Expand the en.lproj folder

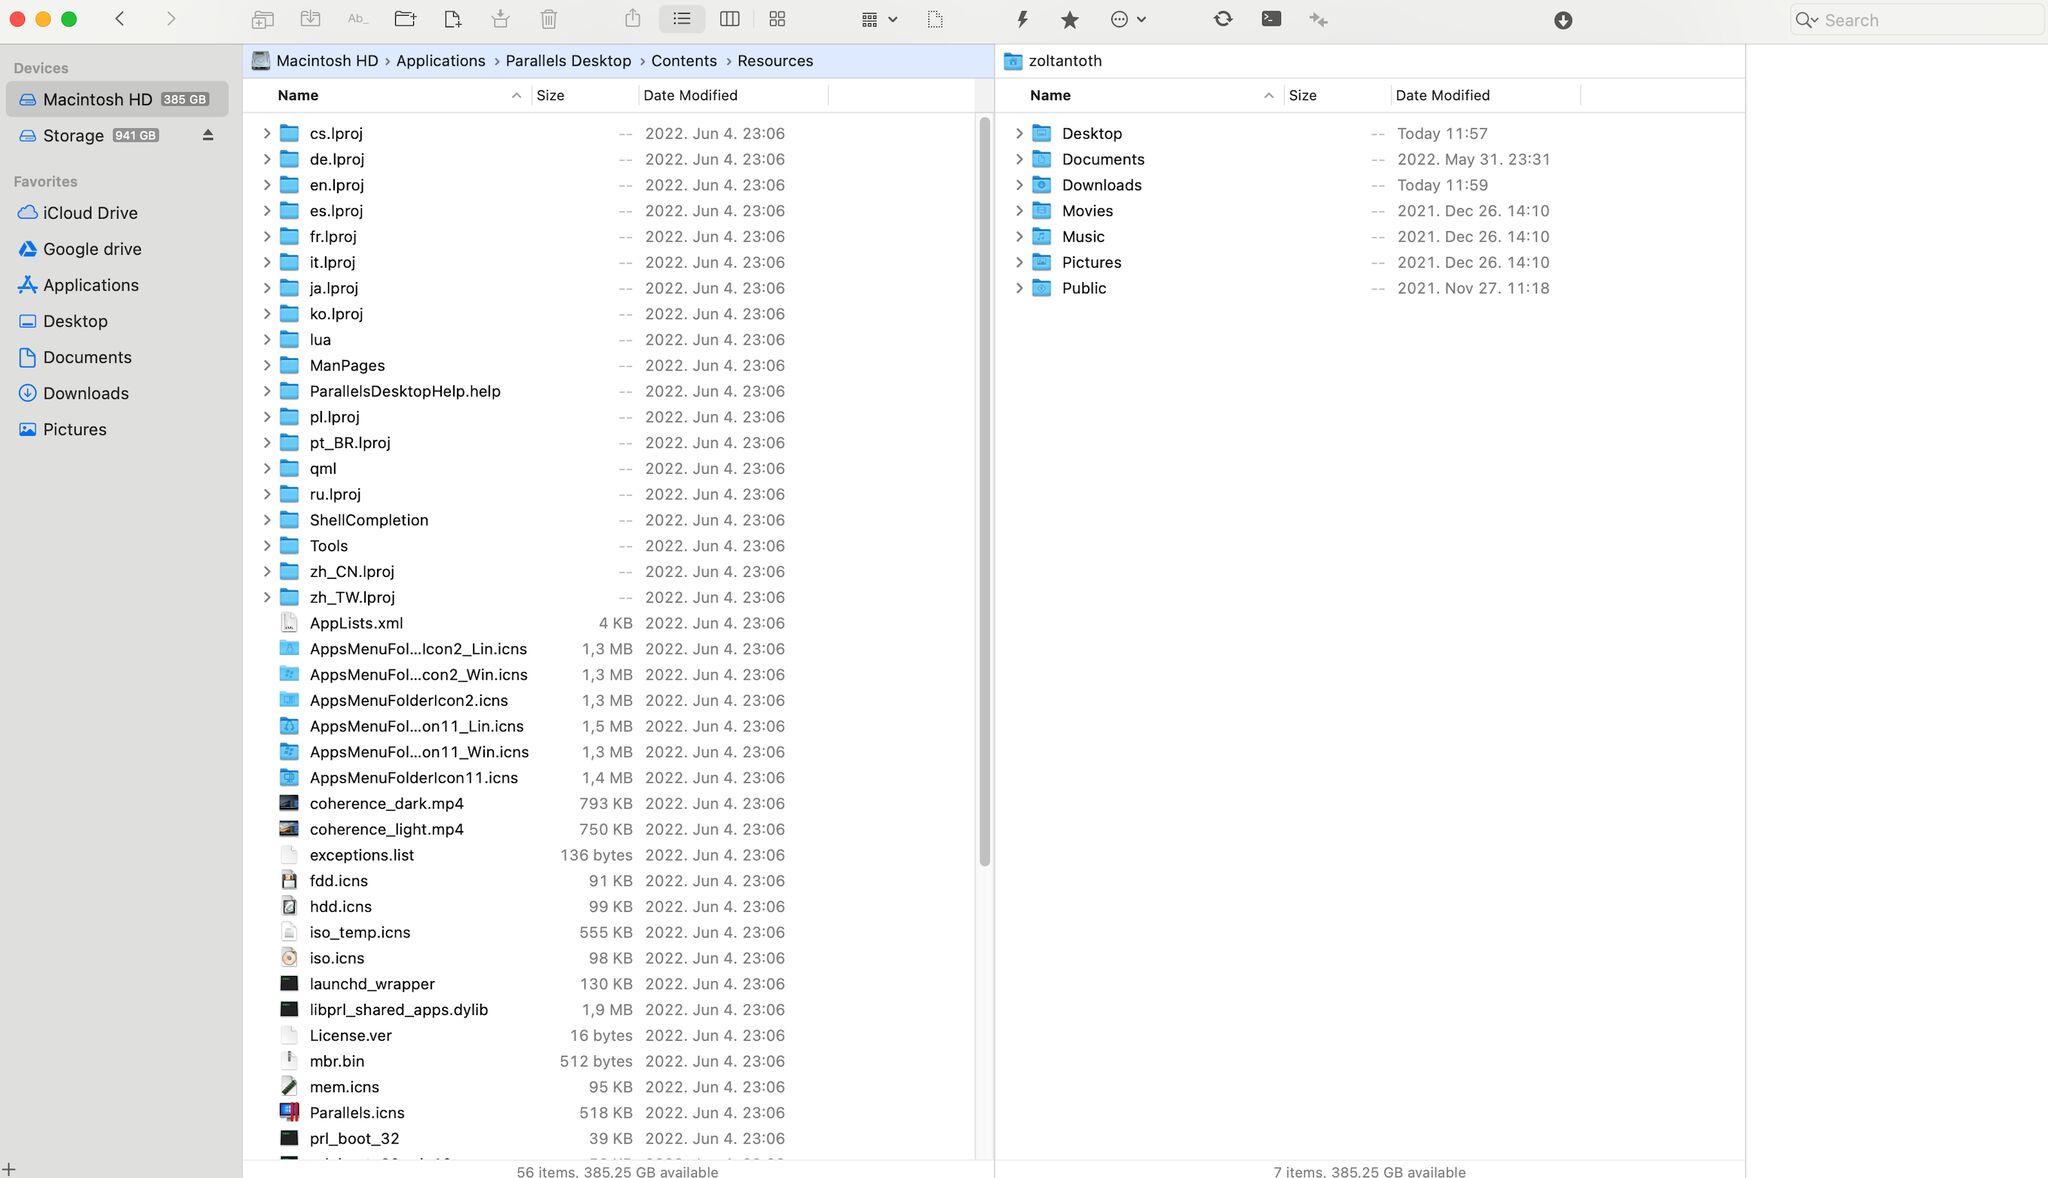coord(267,185)
